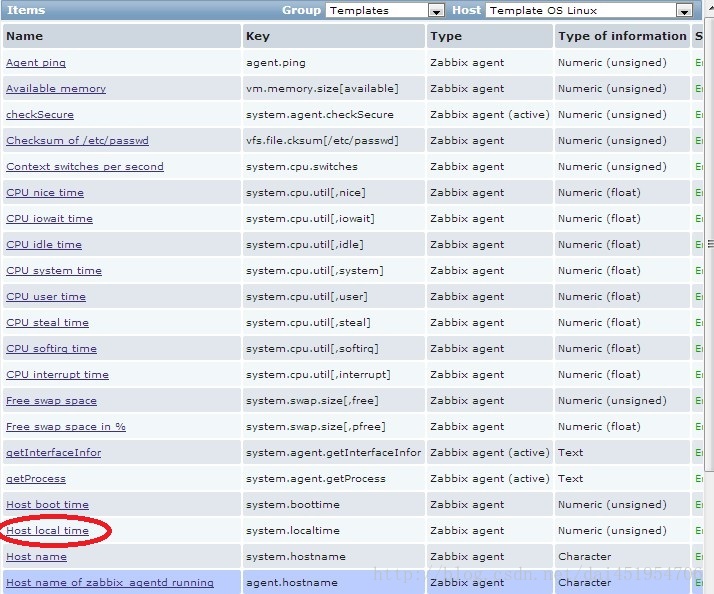Open Host name of zabbix_agentd running item

click(x=110, y=582)
